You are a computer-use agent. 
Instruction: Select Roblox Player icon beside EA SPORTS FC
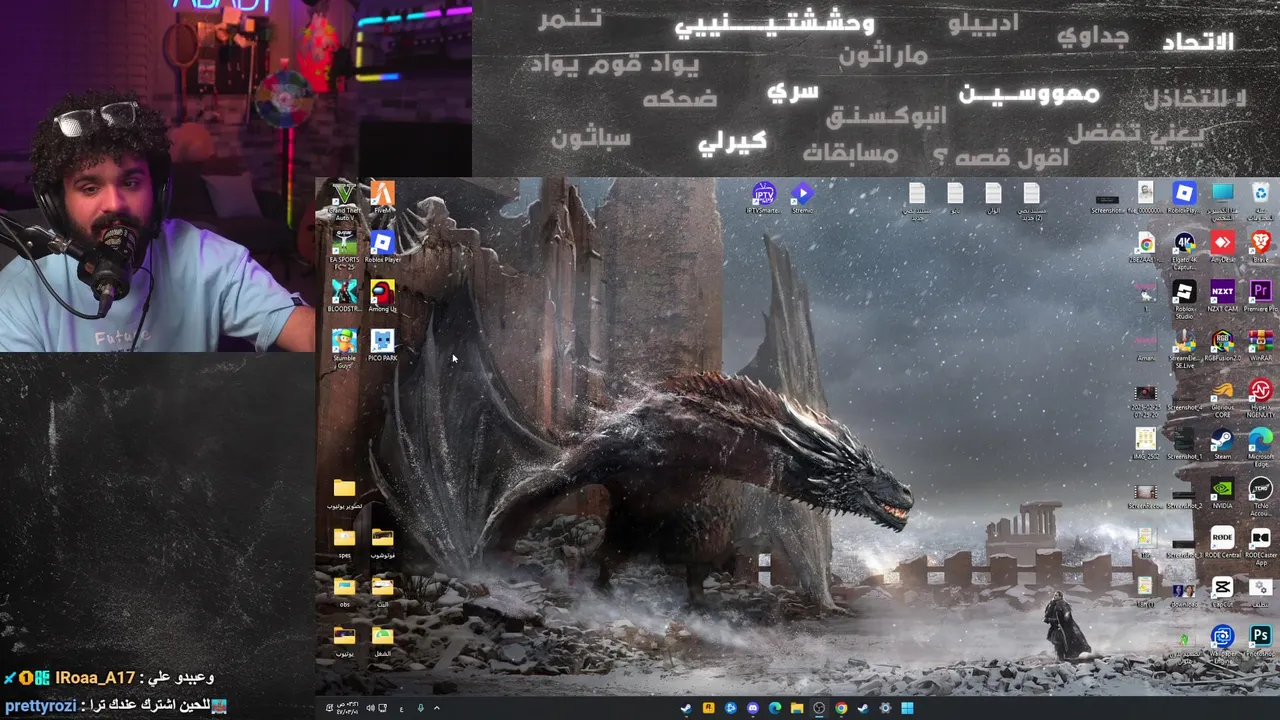tap(382, 246)
